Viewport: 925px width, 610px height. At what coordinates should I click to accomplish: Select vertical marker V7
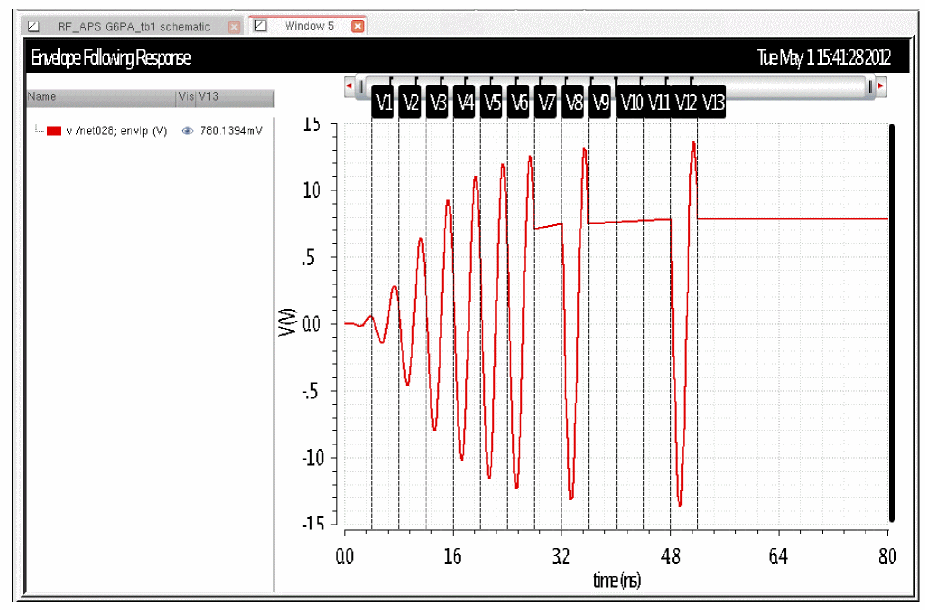click(546, 103)
